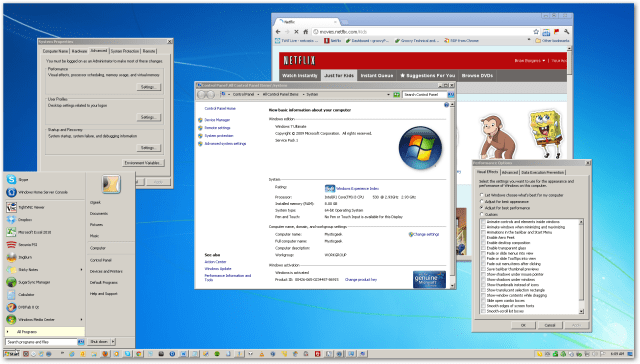Enable the Aero Peek checkbox

point(484,237)
